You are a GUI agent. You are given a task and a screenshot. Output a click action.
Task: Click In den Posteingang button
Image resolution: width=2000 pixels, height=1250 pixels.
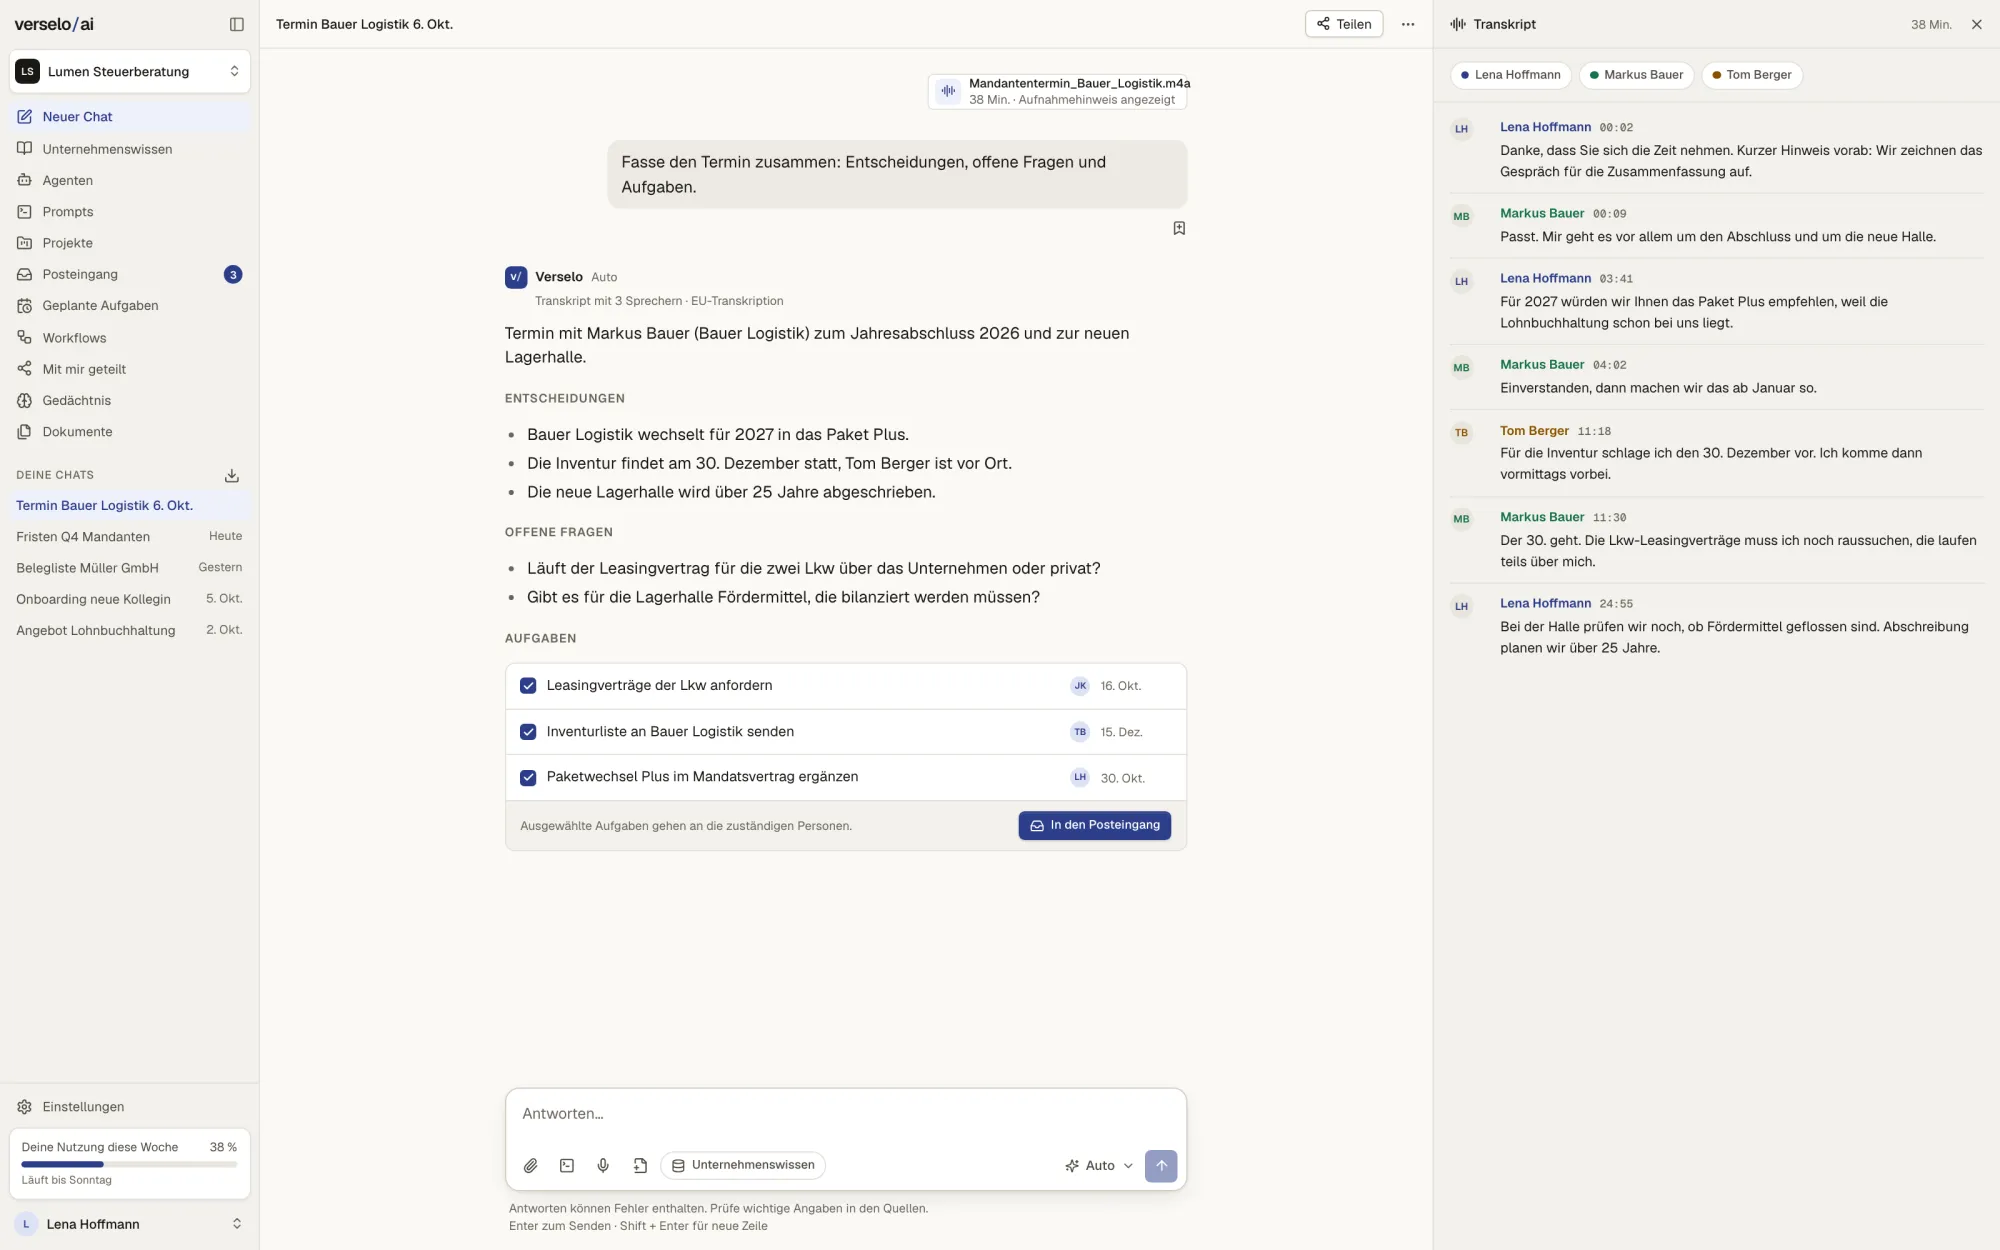point(1094,825)
